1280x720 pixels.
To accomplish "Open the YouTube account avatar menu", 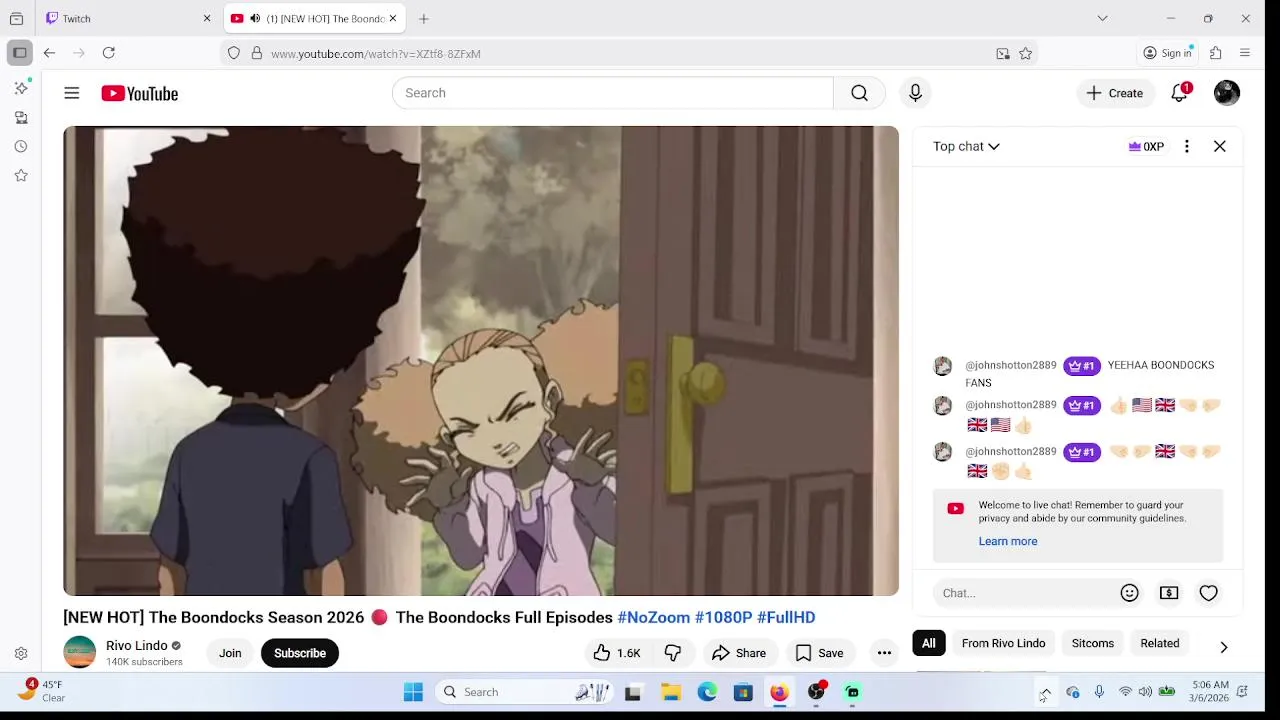I will pos(1227,93).
